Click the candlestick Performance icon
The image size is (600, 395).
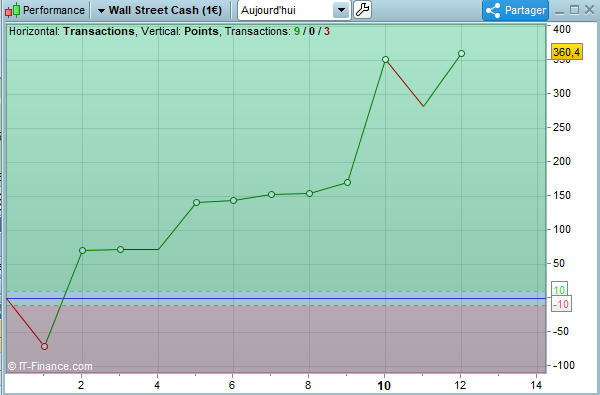click(x=12, y=10)
